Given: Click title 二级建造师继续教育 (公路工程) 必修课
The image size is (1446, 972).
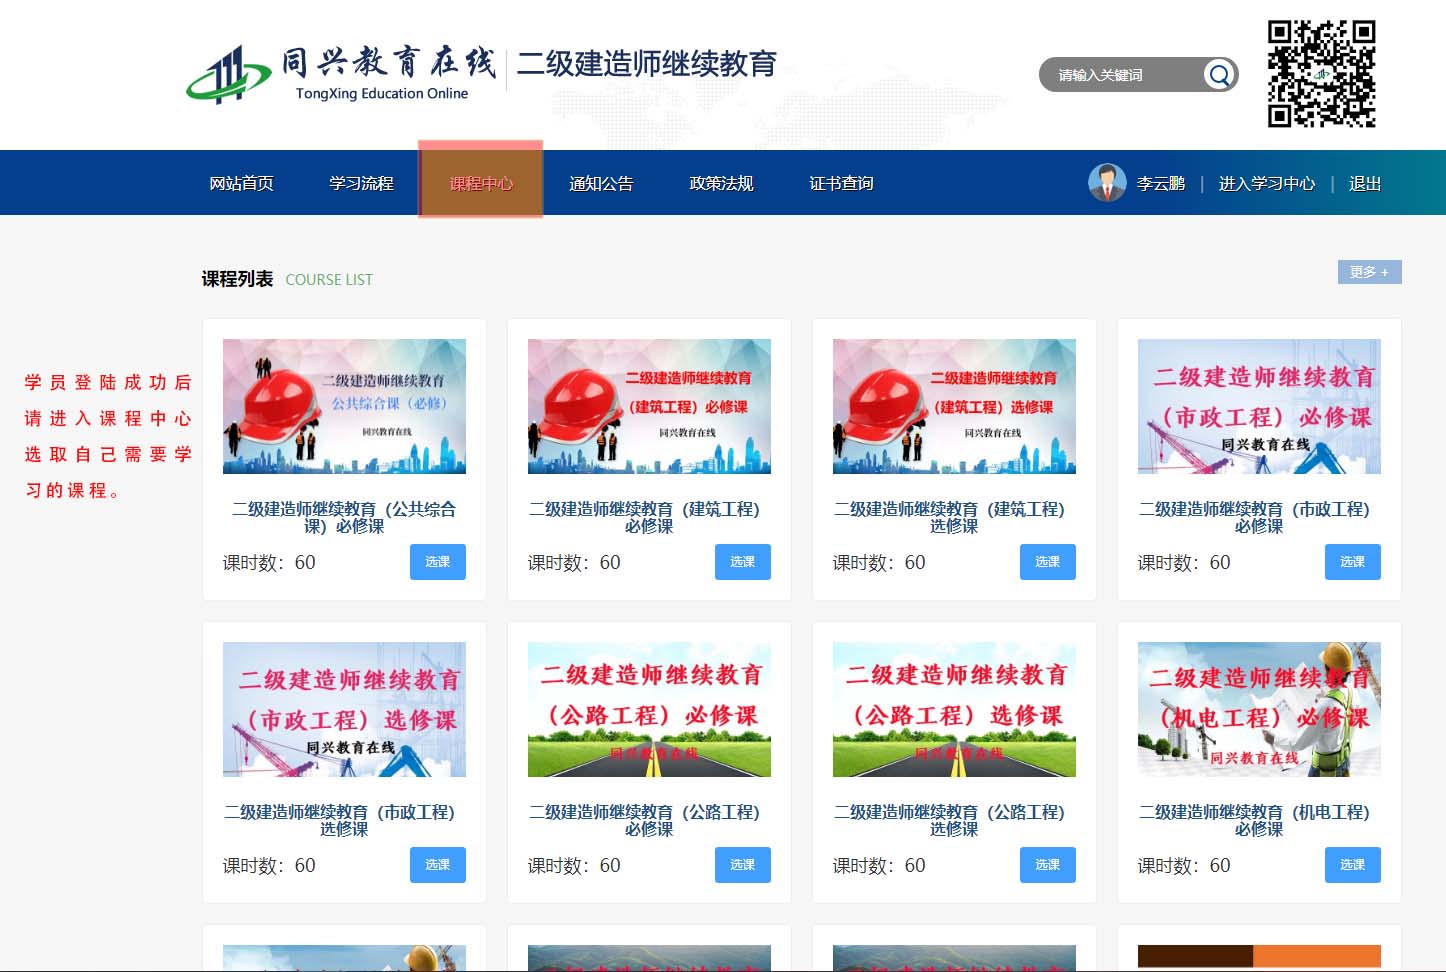Looking at the screenshot, I should pos(649,820).
